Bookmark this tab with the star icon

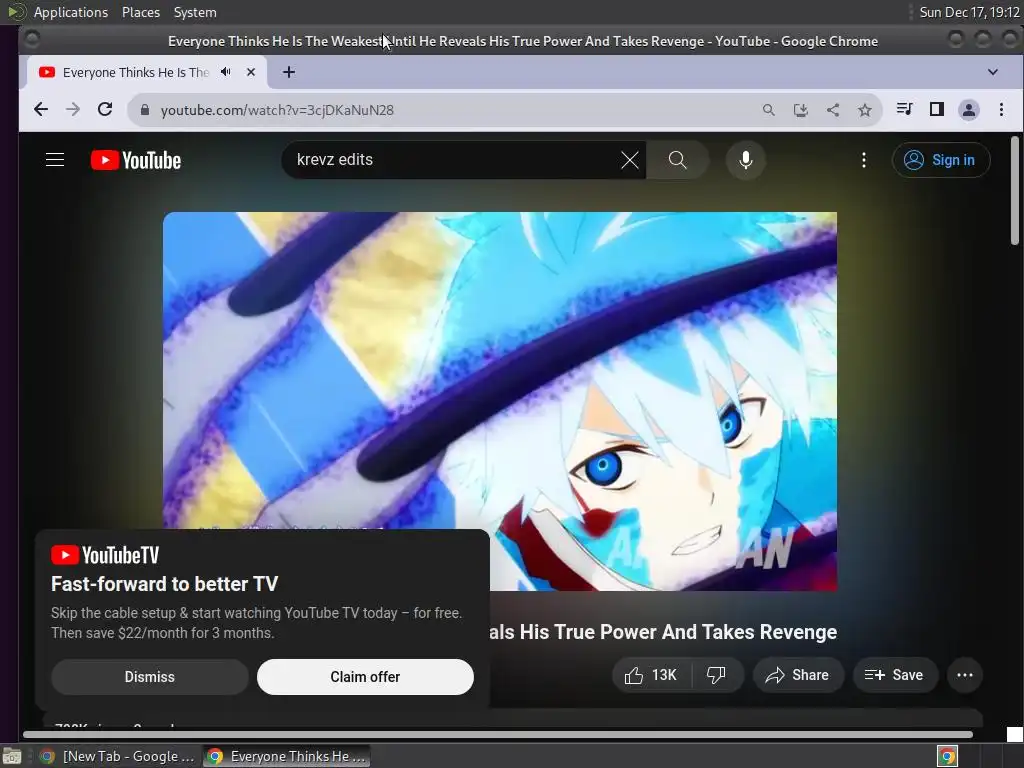[x=865, y=110]
